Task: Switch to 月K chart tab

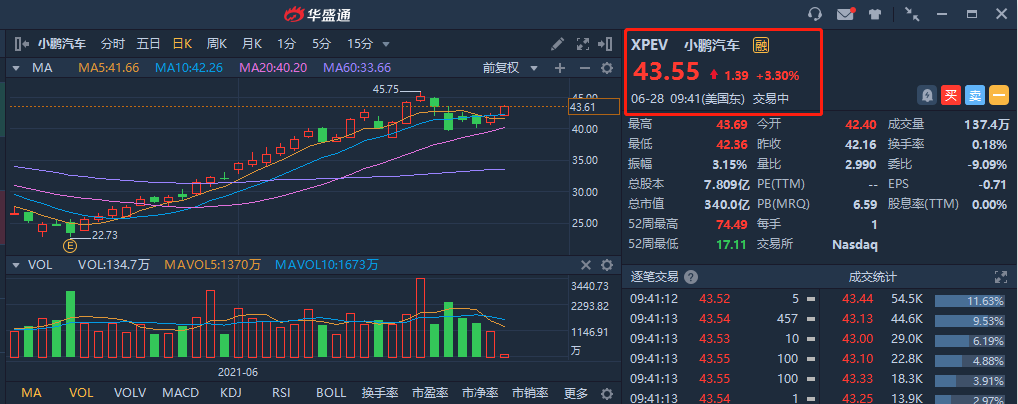Action: pos(252,44)
